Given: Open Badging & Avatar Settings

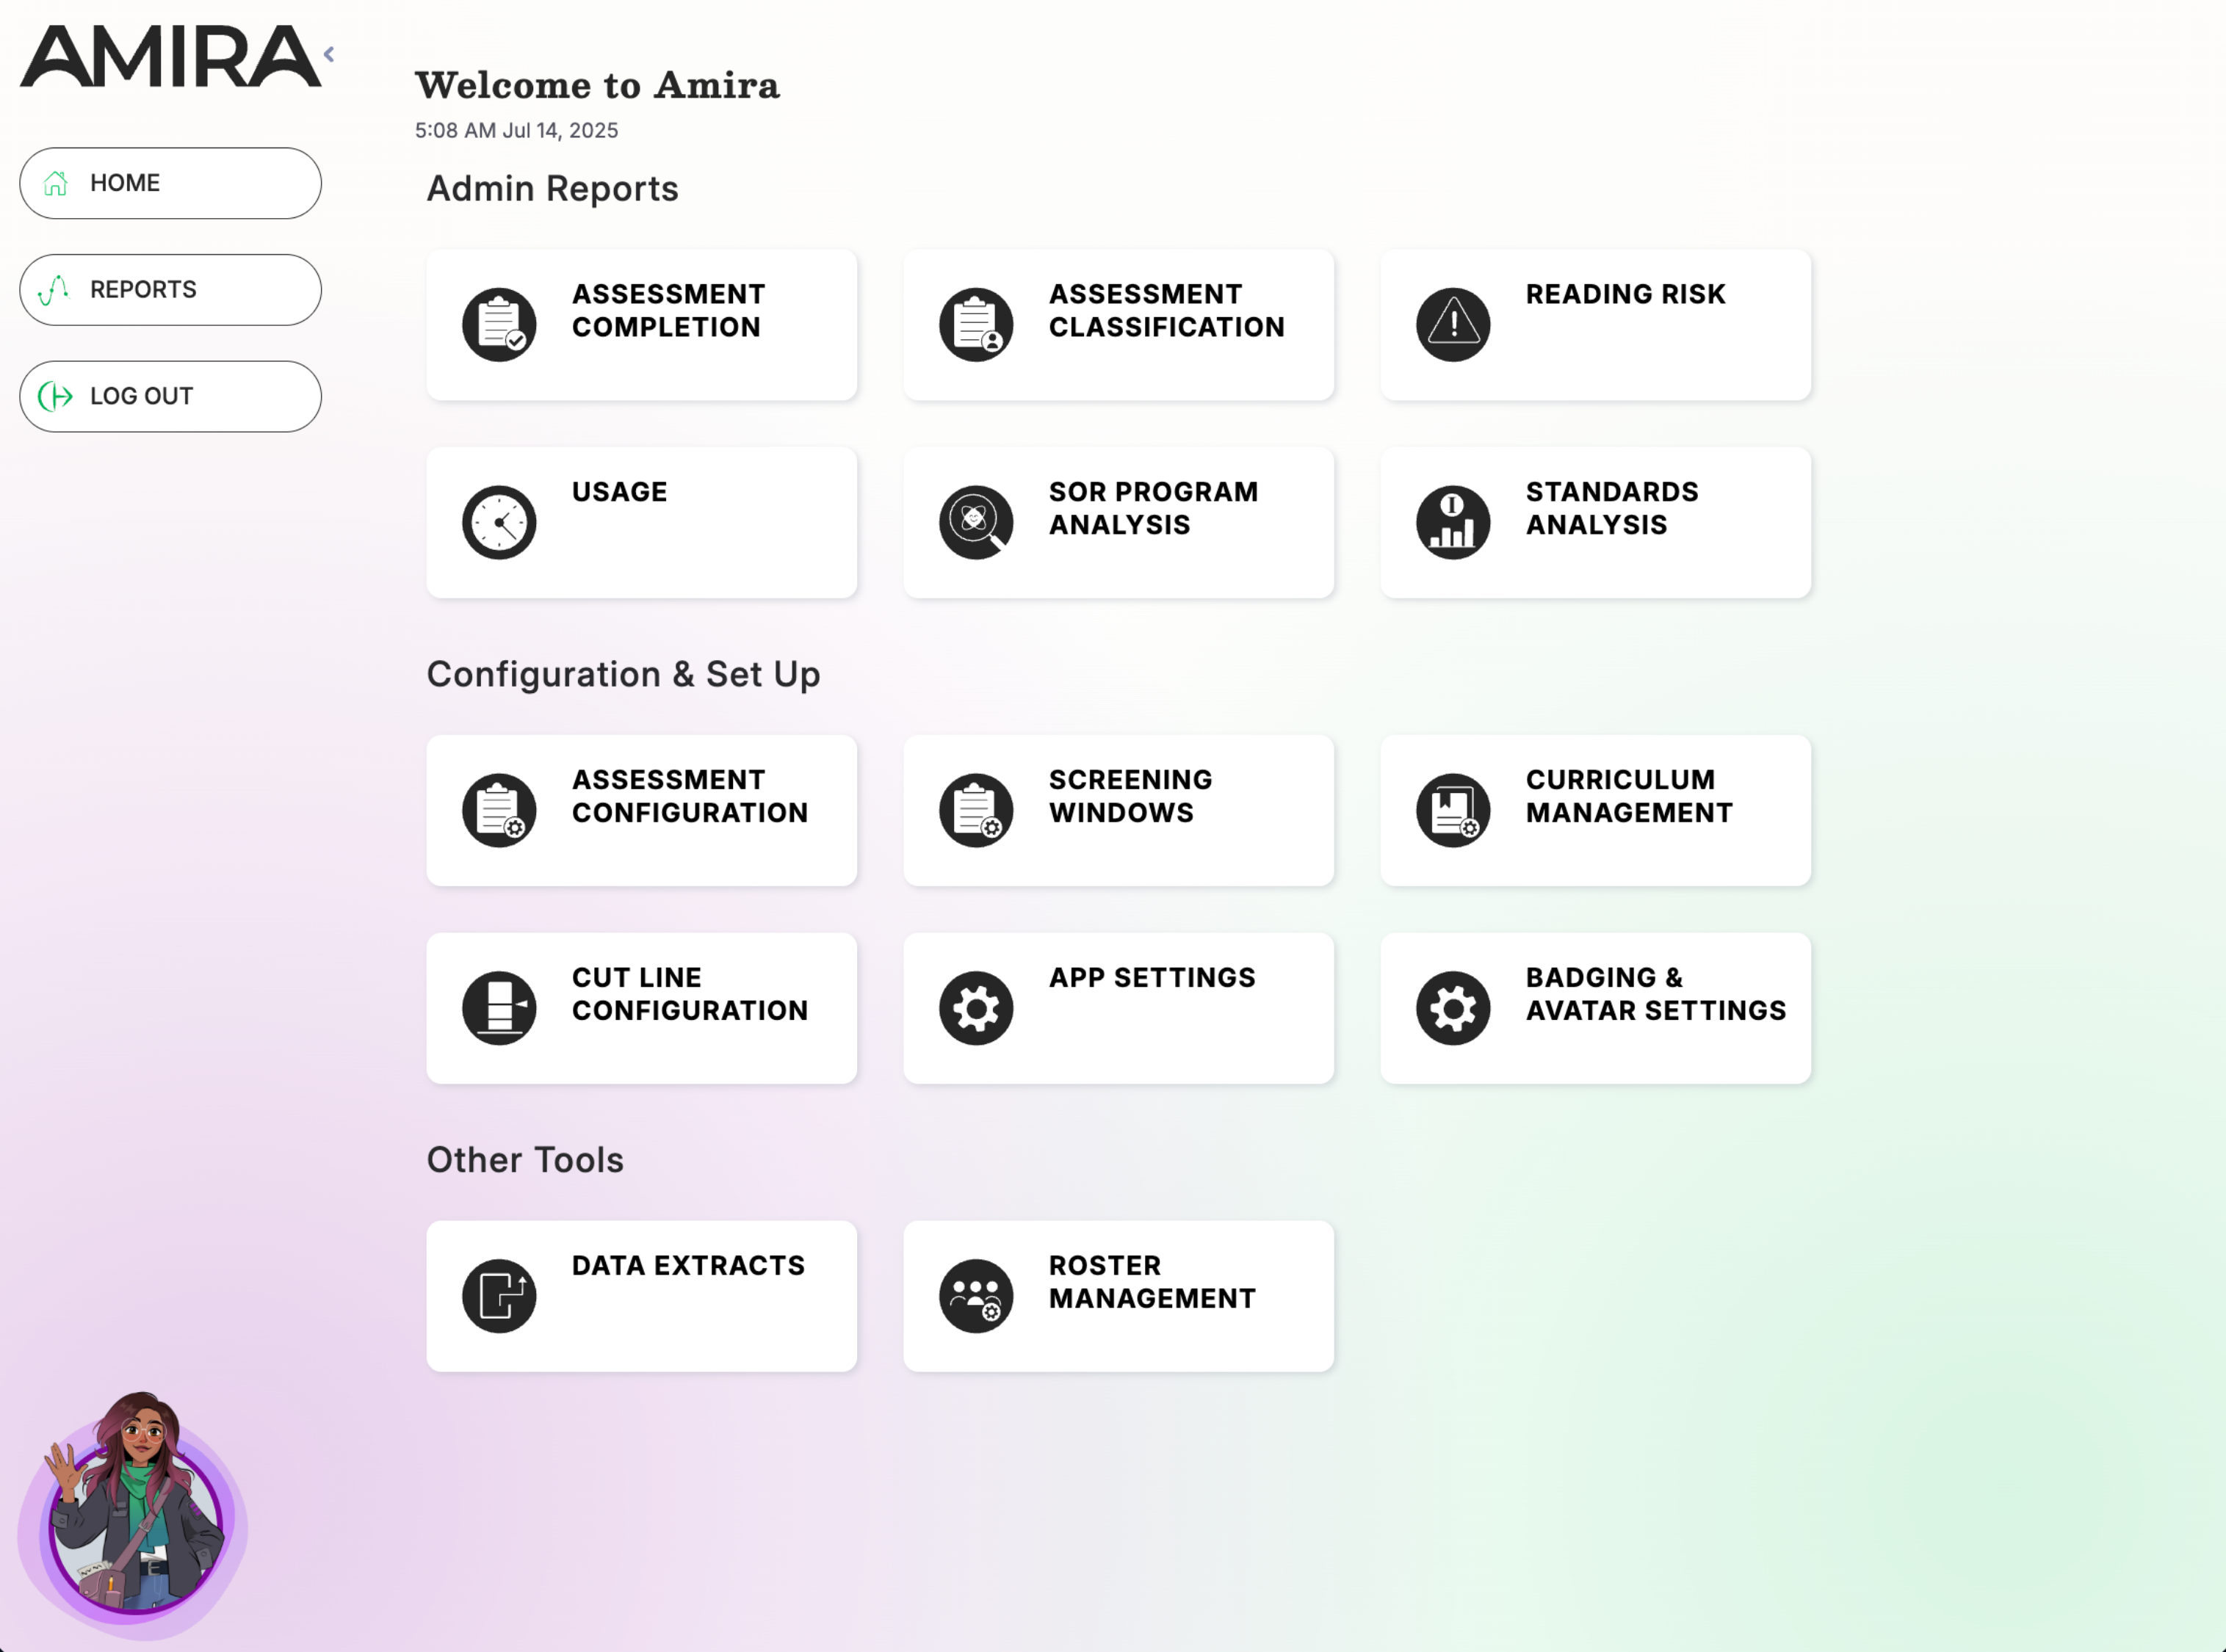Looking at the screenshot, I should pyautogui.click(x=1595, y=1008).
